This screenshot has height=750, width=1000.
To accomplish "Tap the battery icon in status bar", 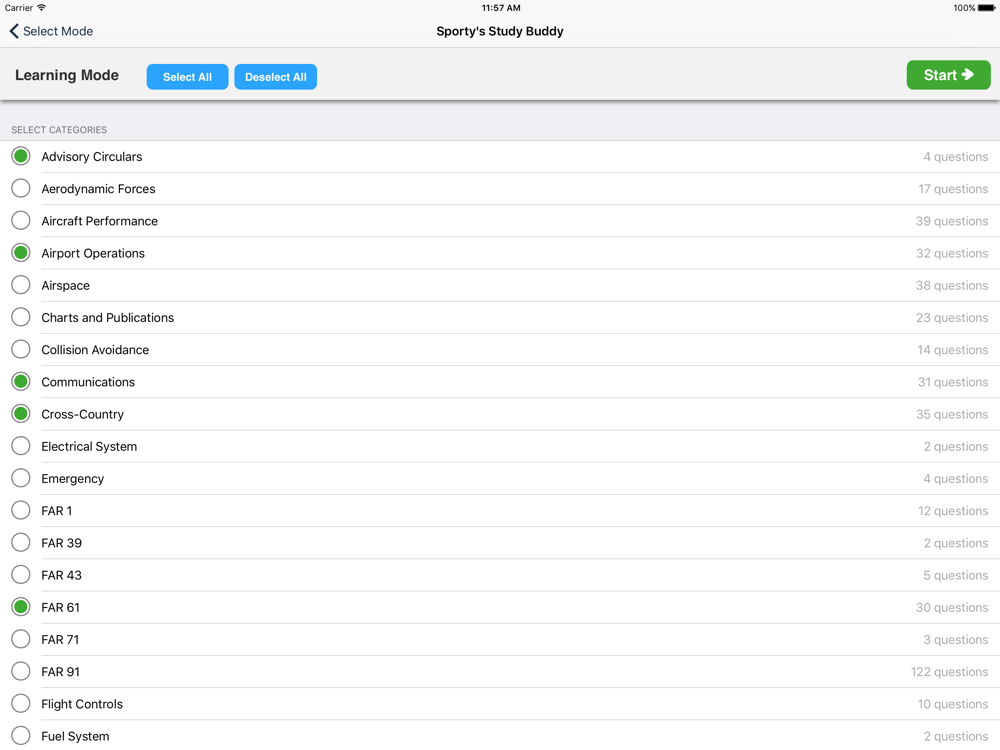I will pyautogui.click(x=987, y=8).
